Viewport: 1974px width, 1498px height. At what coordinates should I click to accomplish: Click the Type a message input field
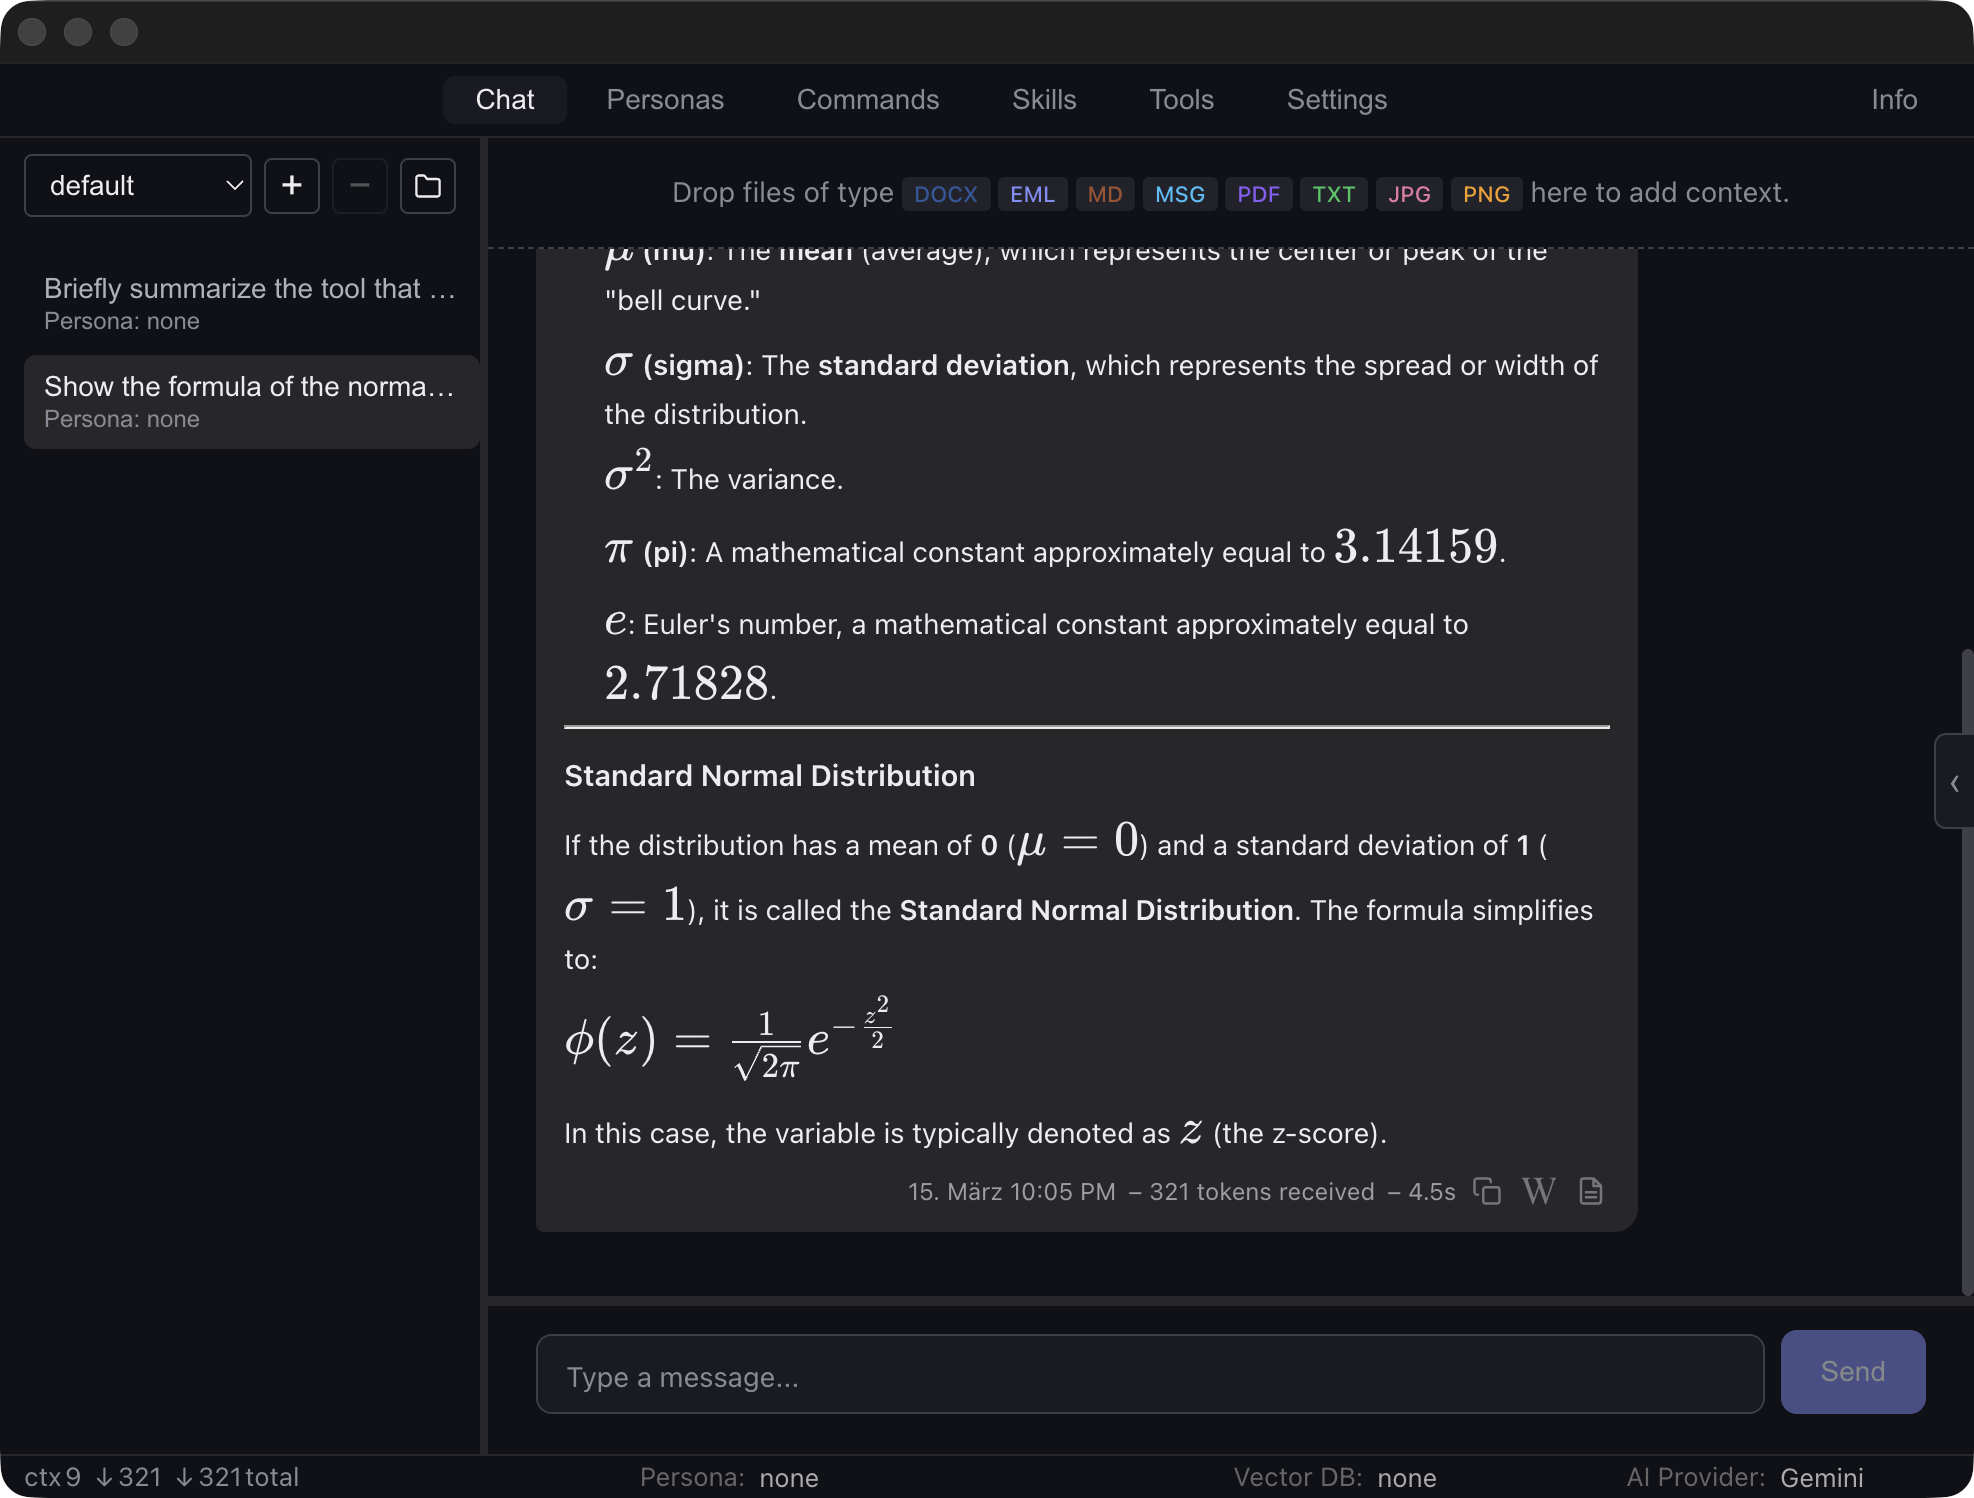(1149, 1374)
